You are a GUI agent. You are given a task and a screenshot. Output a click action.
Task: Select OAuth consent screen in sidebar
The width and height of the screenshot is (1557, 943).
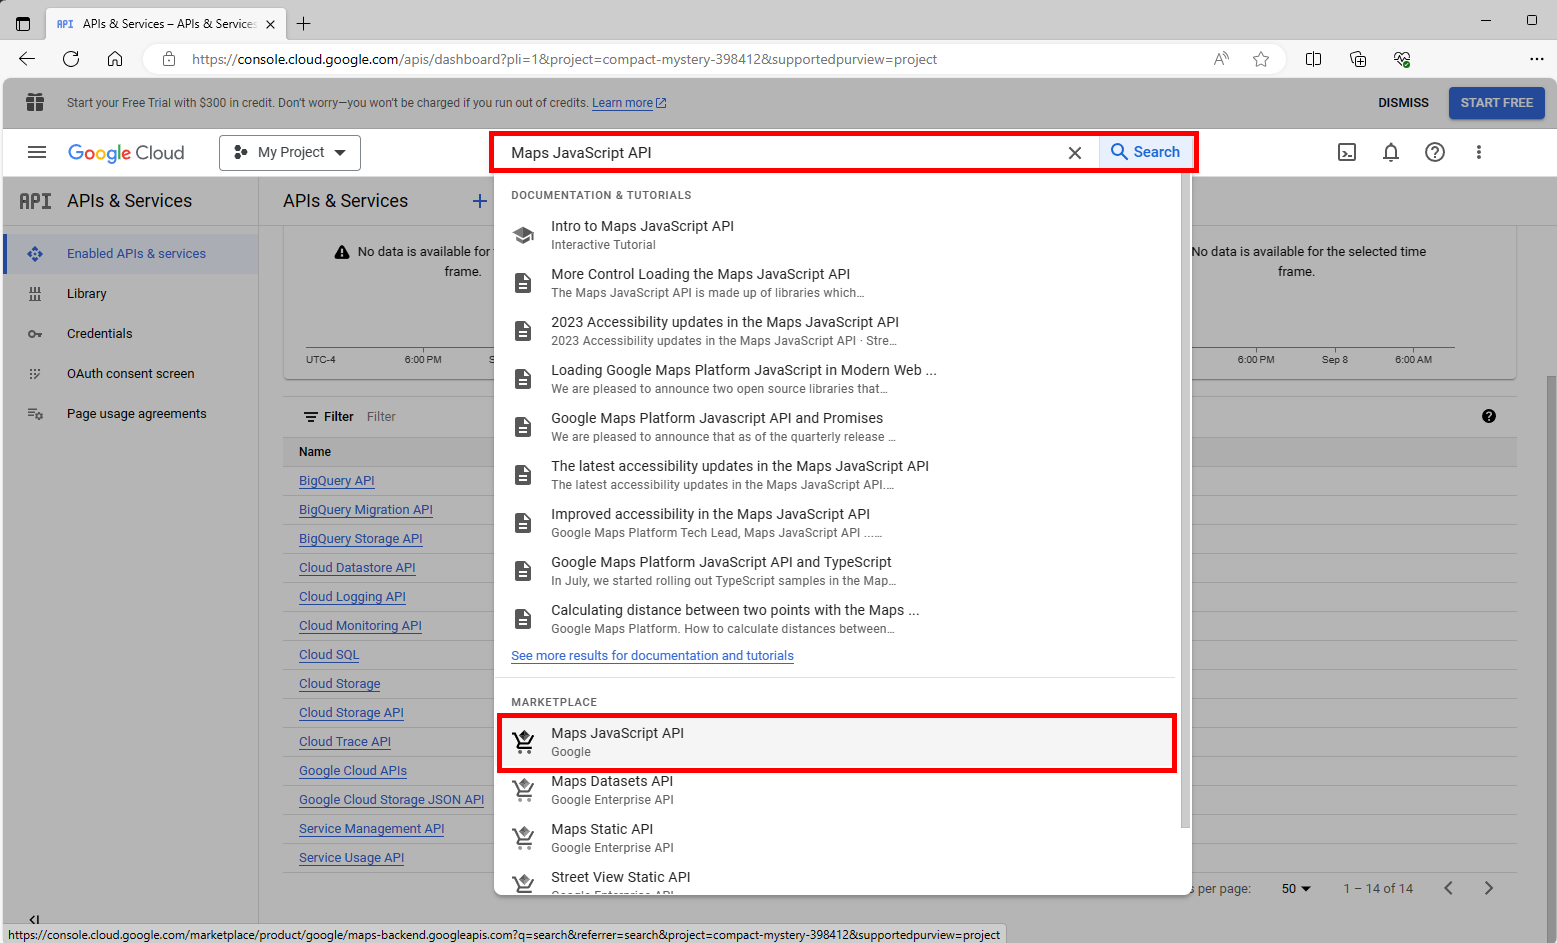click(x=131, y=374)
